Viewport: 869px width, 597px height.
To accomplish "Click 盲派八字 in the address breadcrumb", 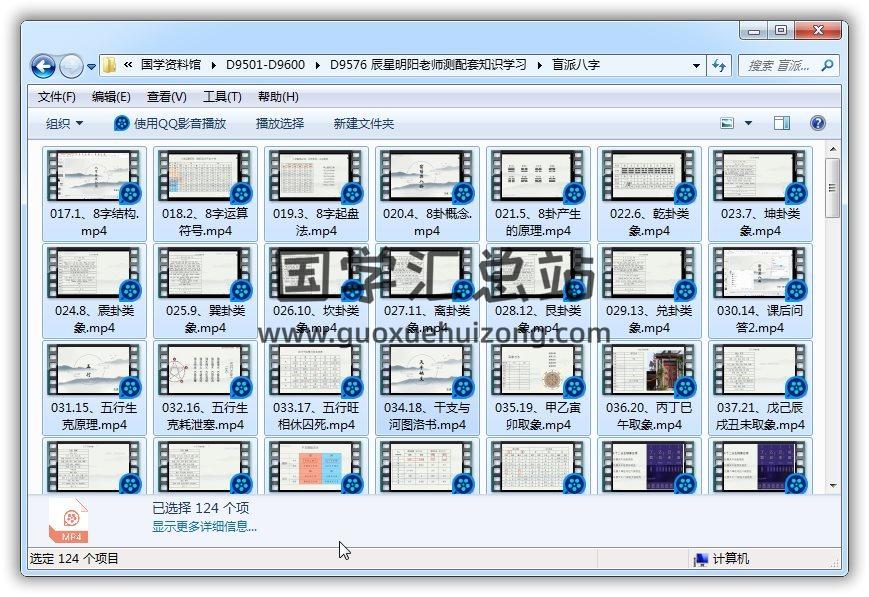I will coord(576,65).
